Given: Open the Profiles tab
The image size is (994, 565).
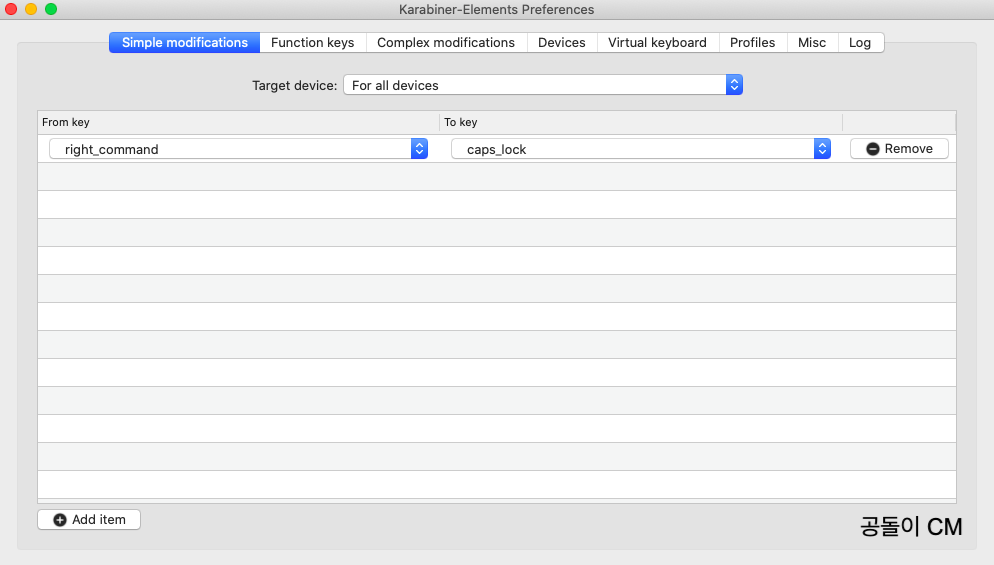Looking at the screenshot, I should [x=752, y=42].
